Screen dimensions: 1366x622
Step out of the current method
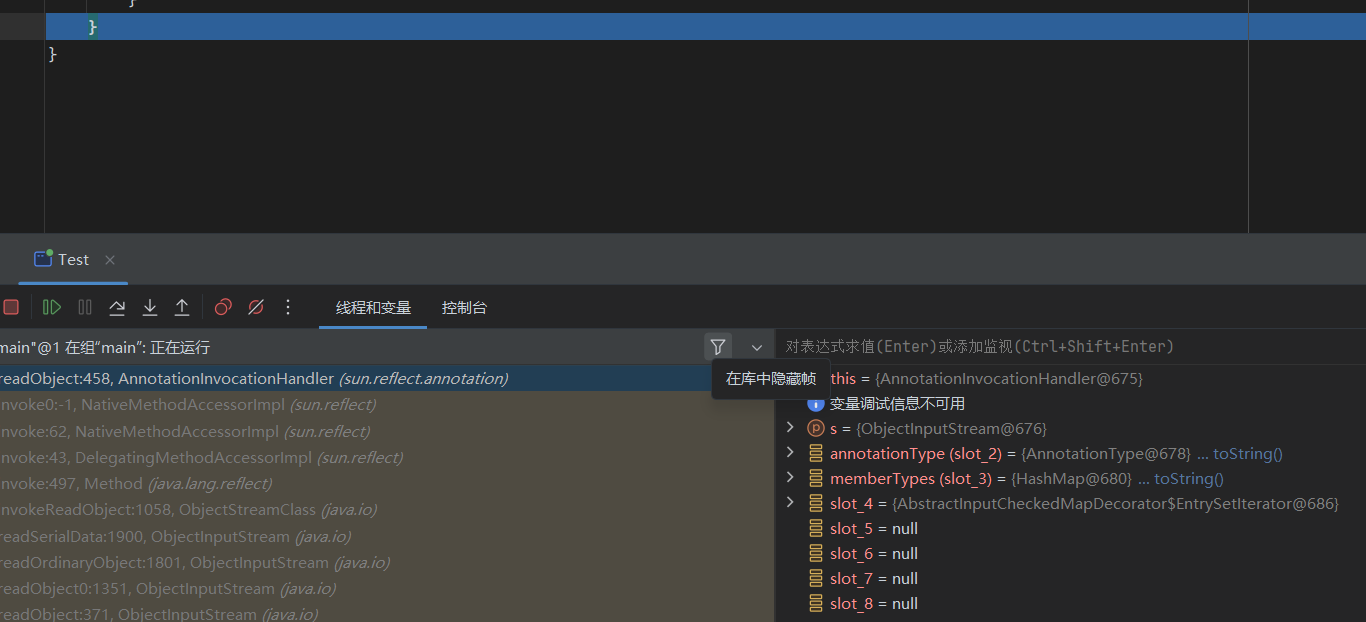coord(182,307)
